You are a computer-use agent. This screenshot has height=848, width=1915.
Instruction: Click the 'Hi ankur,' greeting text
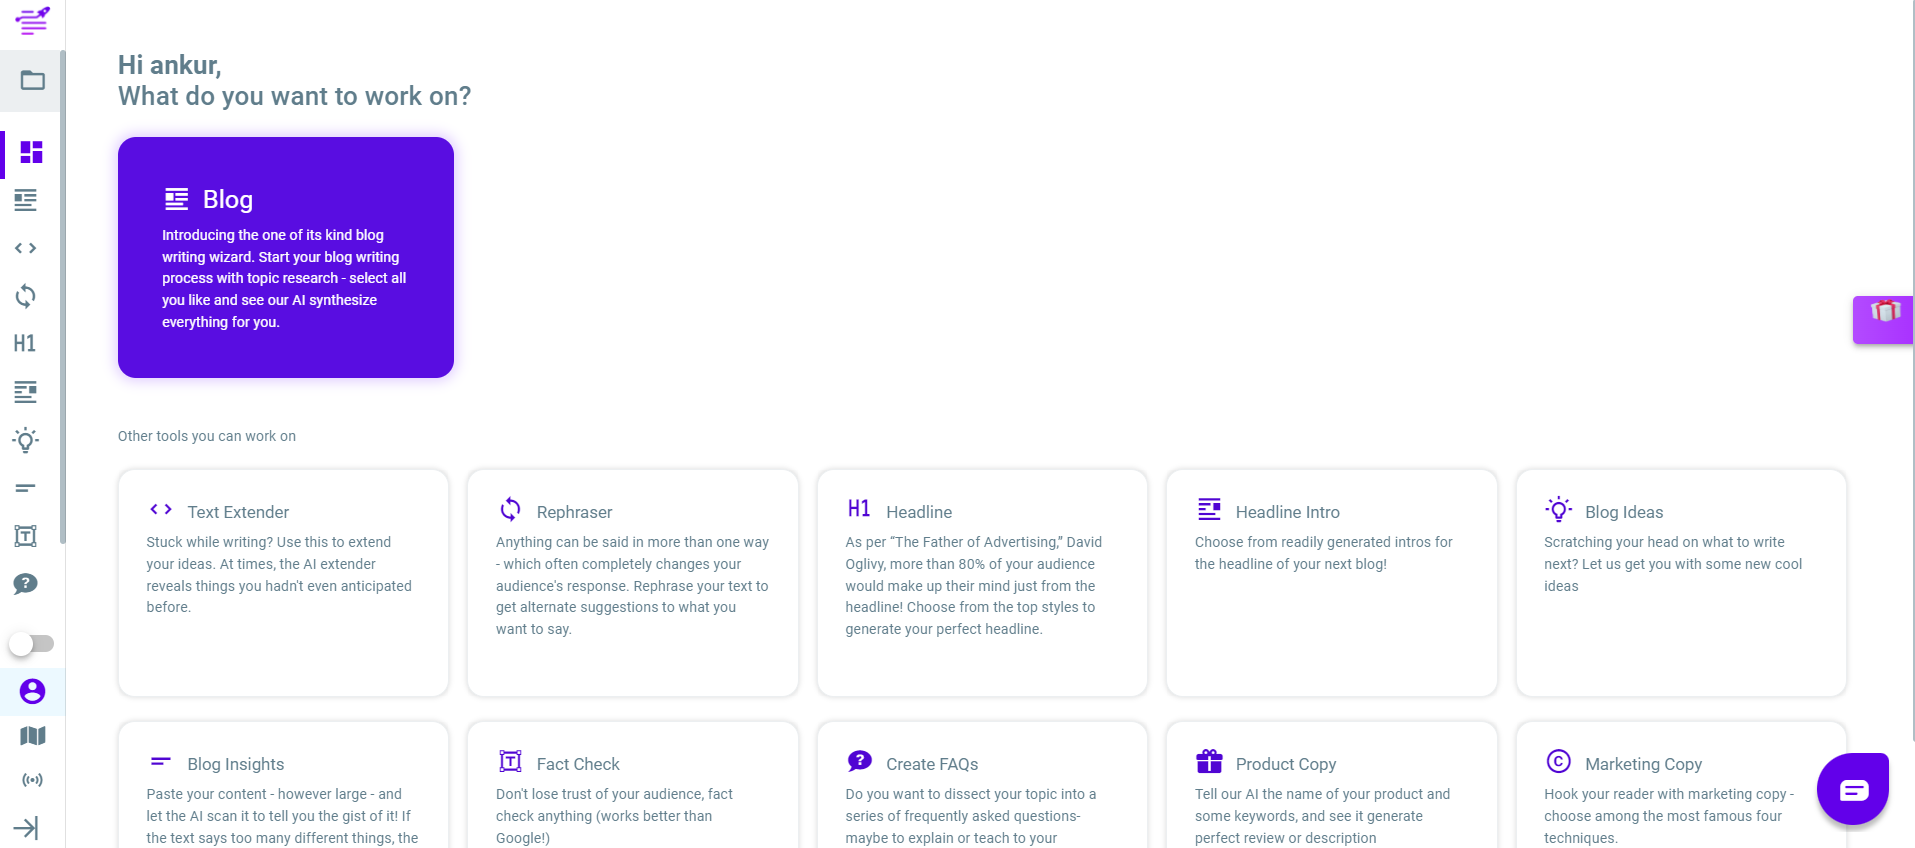(x=169, y=65)
